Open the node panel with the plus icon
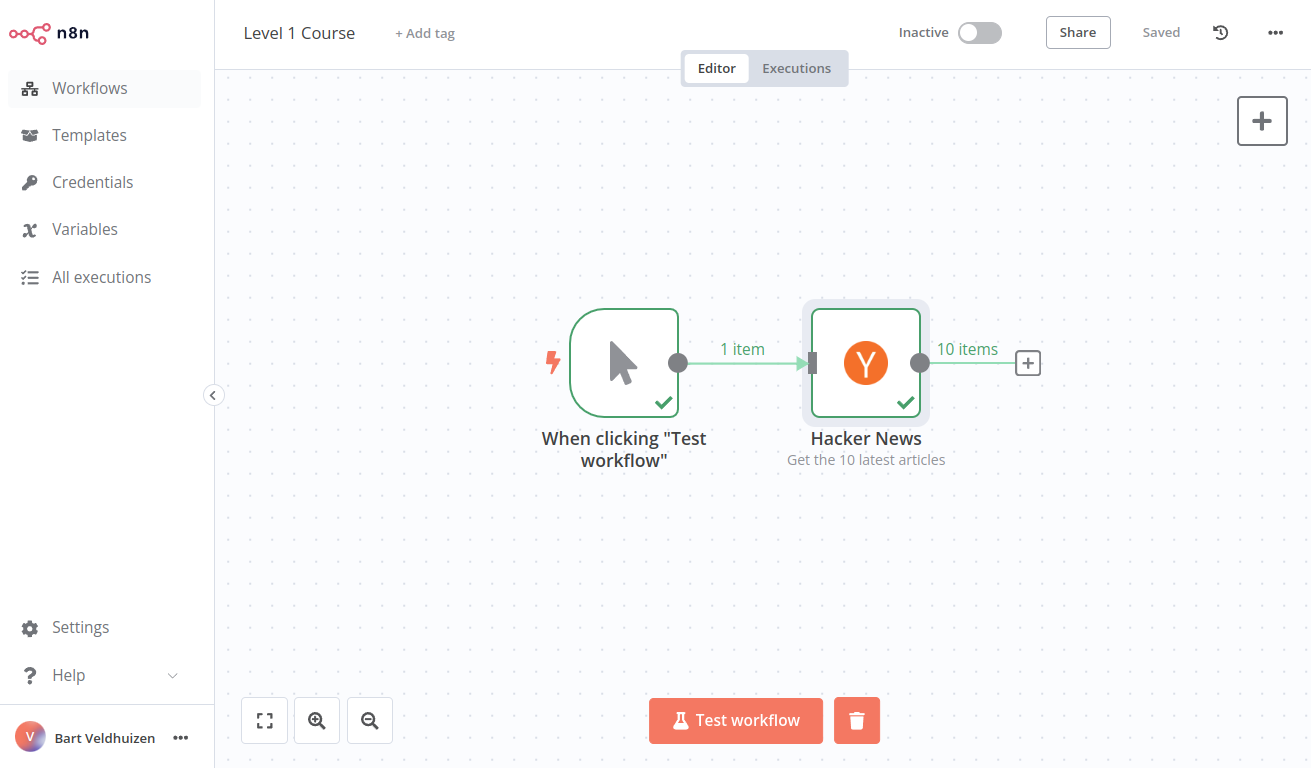 point(1261,120)
